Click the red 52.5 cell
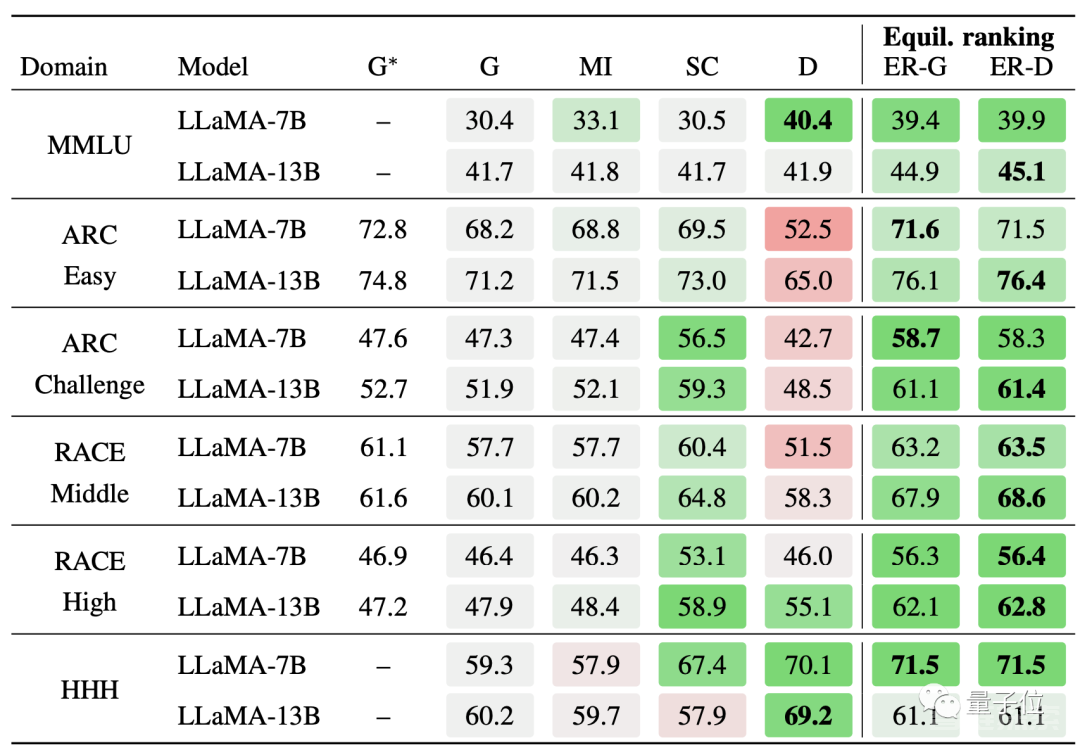1080x750 pixels. [x=808, y=230]
